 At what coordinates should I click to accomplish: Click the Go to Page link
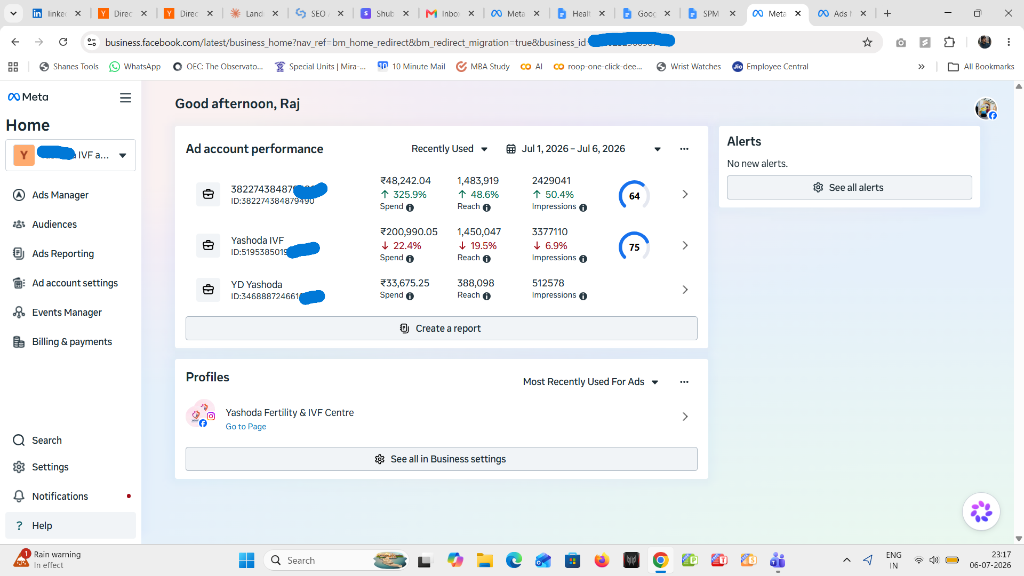[x=246, y=426]
